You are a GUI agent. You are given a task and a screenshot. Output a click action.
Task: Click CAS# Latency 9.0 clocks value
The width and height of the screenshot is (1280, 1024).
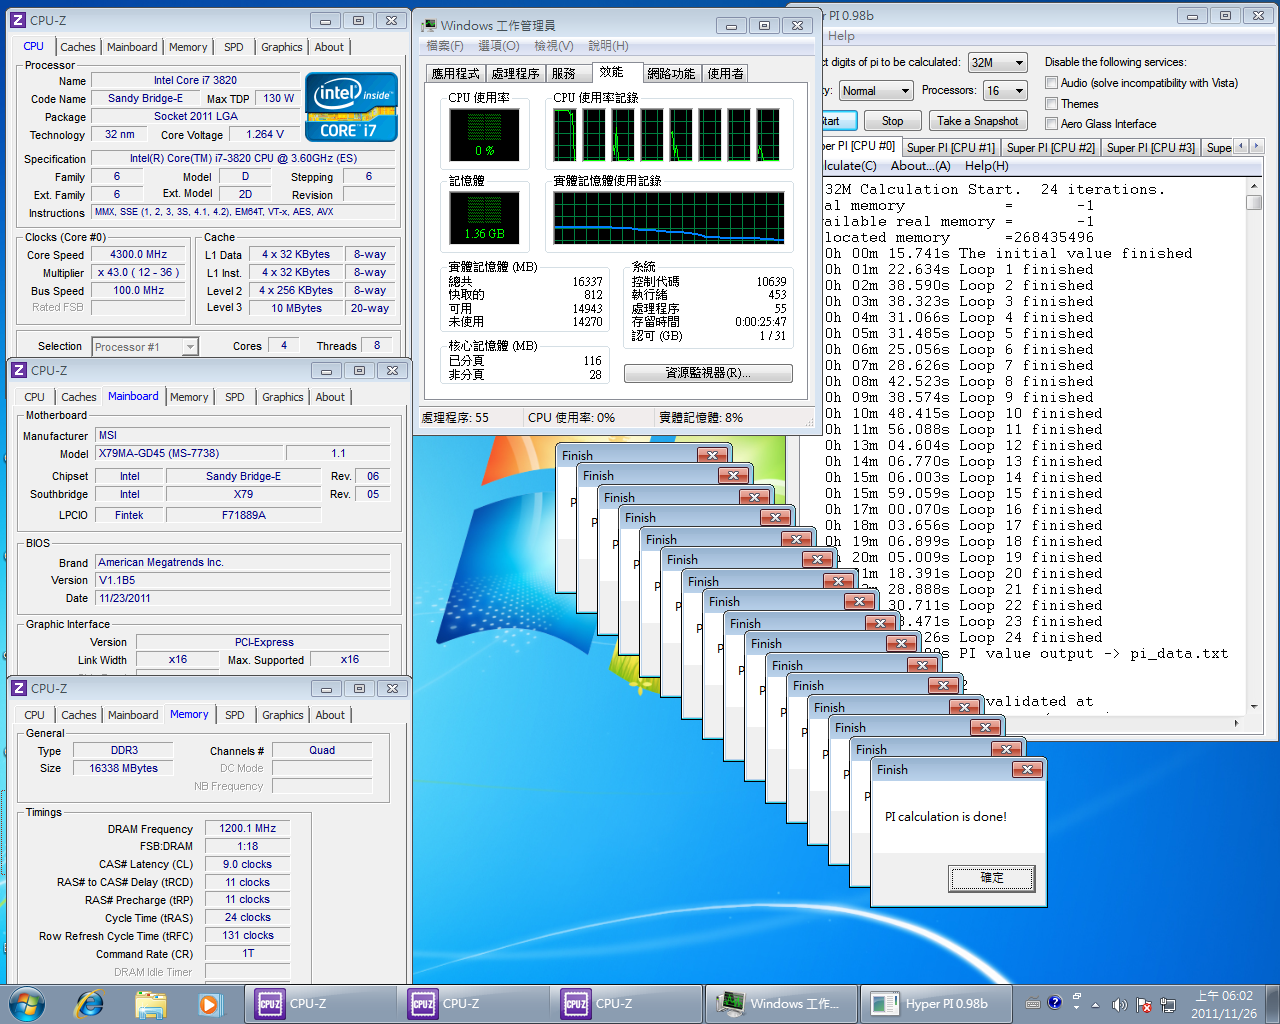click(247, 864)
